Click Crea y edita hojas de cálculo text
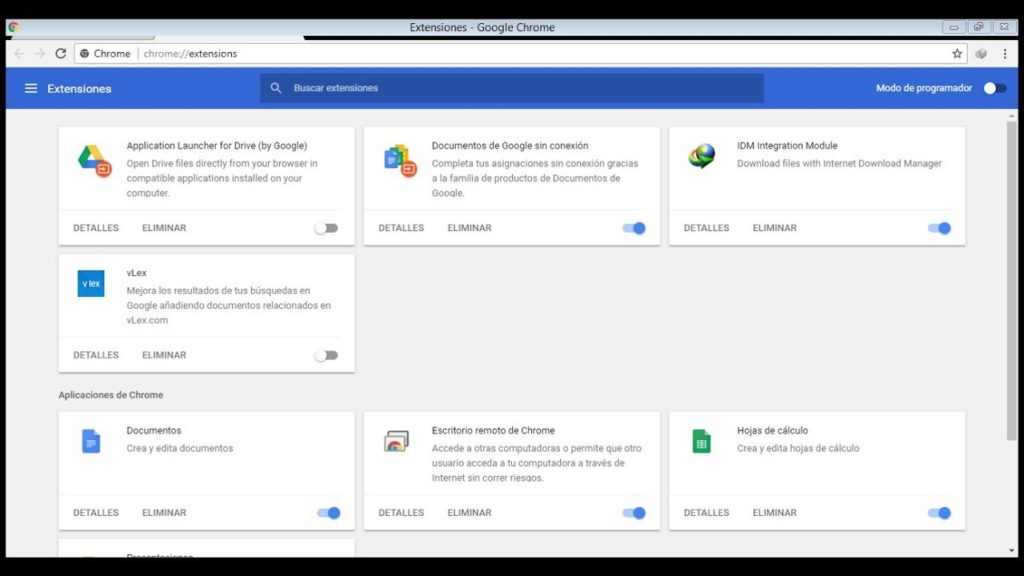 pos(798,448)
